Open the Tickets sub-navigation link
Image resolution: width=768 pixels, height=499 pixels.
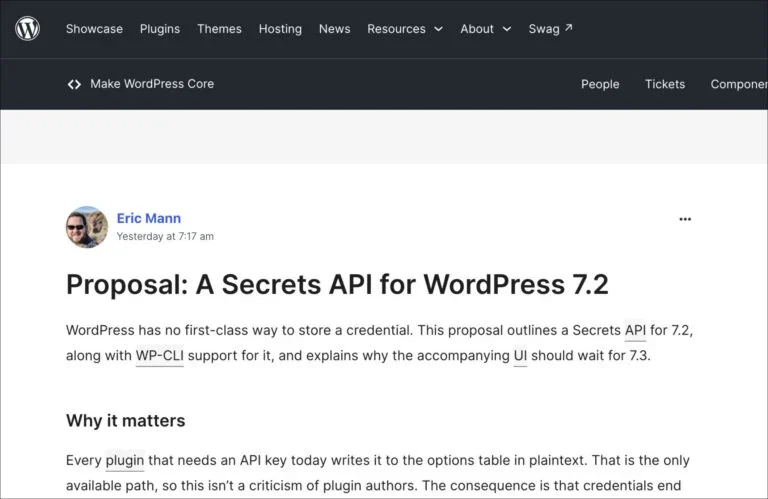click(665, 84)
